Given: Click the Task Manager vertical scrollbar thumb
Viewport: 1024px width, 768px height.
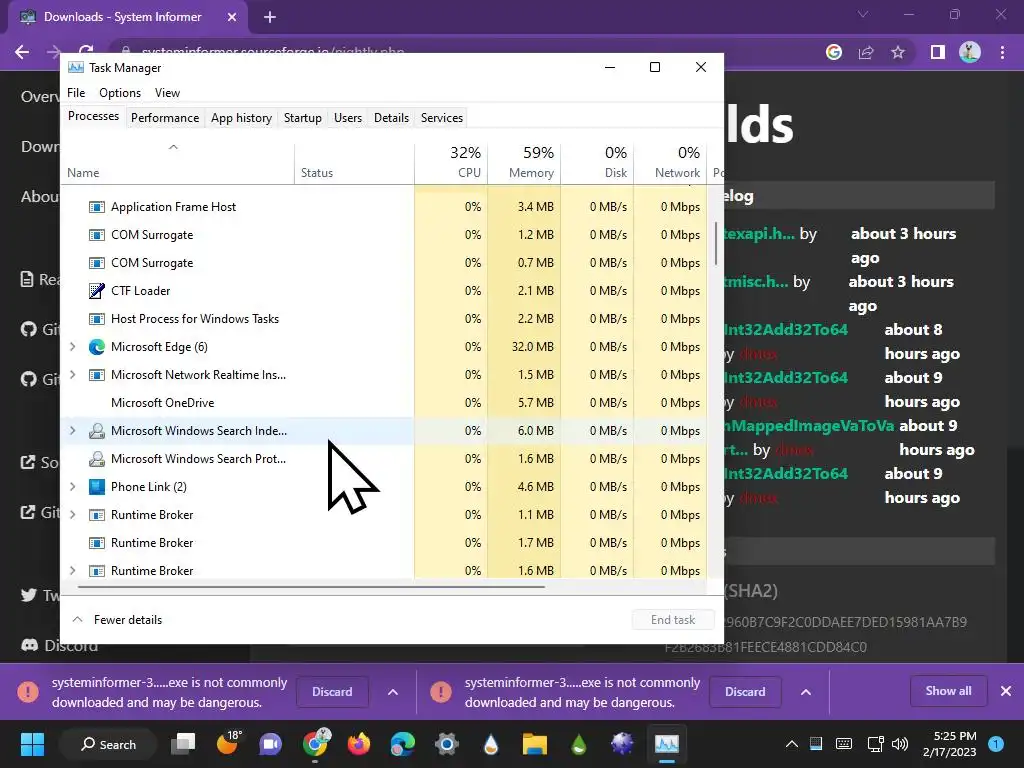Looking at the screenshot, I should [716, 244].
